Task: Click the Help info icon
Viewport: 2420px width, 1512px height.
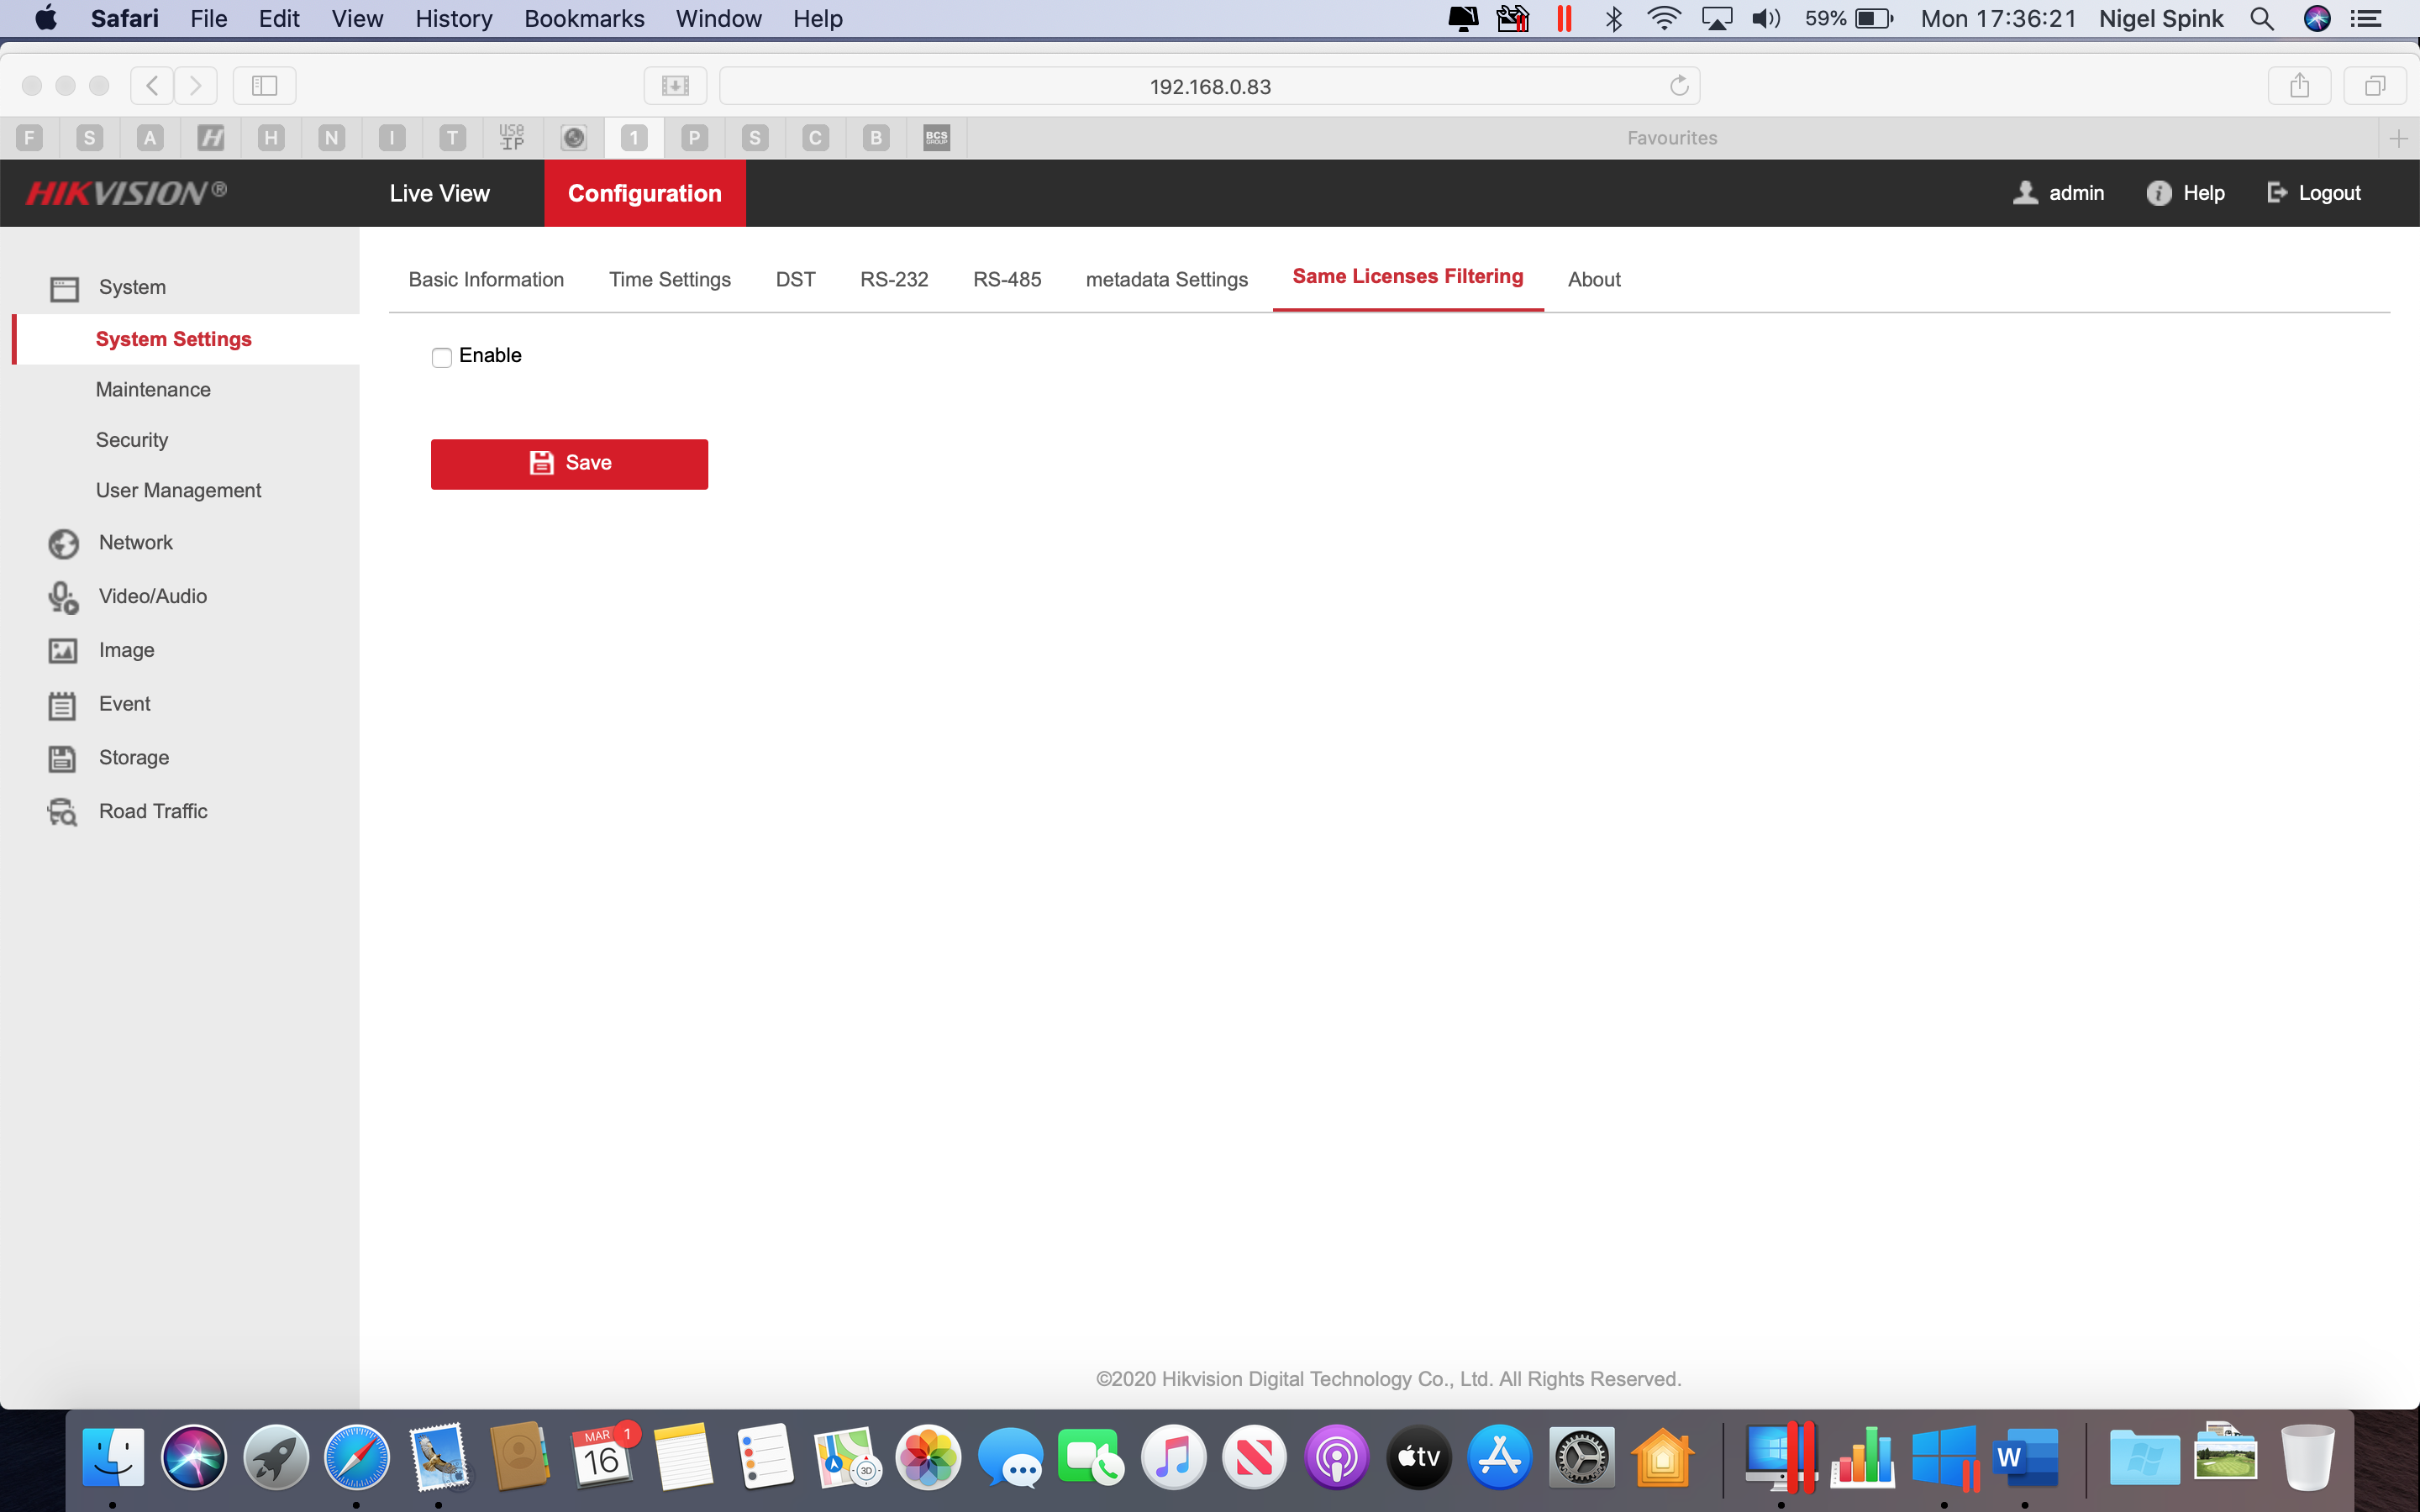Action: 2159,193
